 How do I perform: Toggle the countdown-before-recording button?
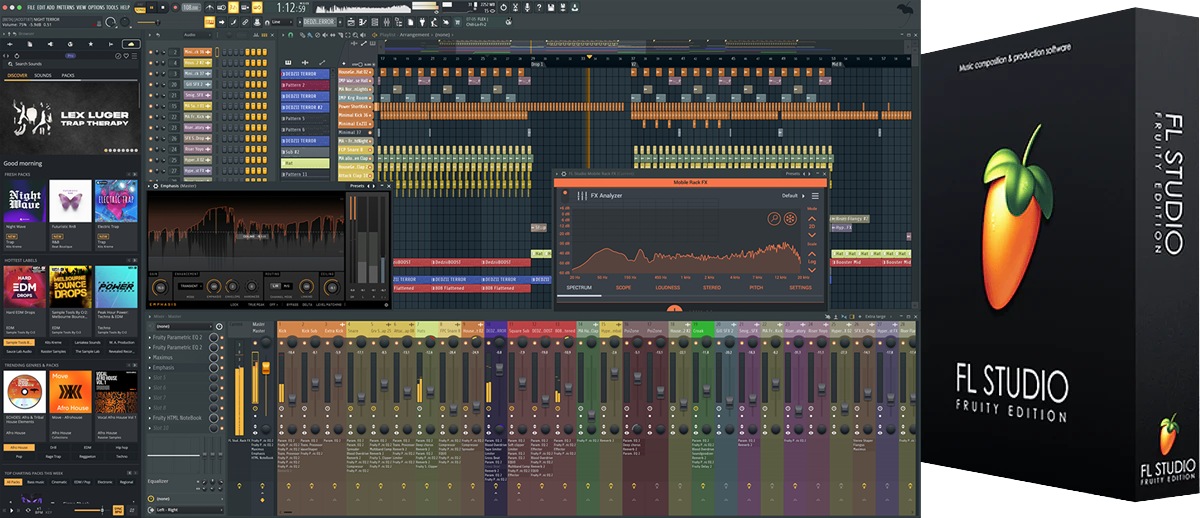click(233, 7)
